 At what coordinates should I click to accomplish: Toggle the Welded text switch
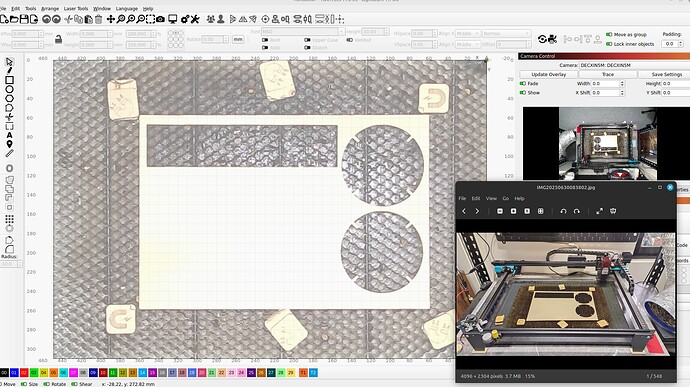point(349,40)
